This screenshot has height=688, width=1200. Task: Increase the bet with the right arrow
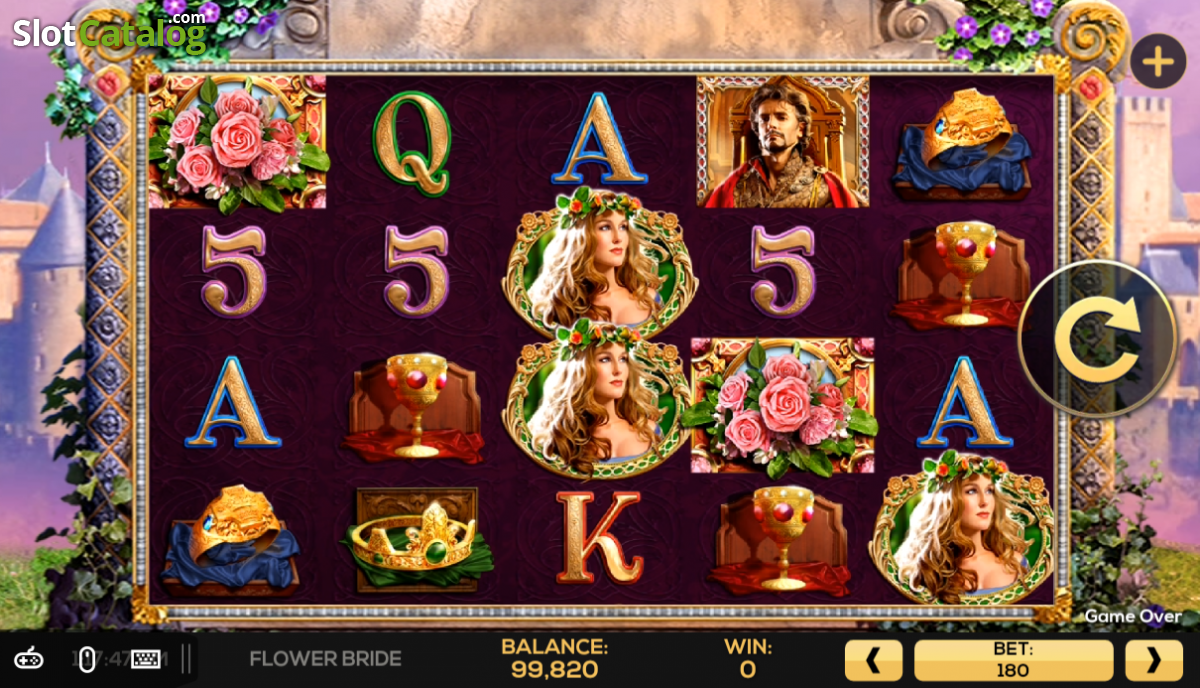point(1154,660)
